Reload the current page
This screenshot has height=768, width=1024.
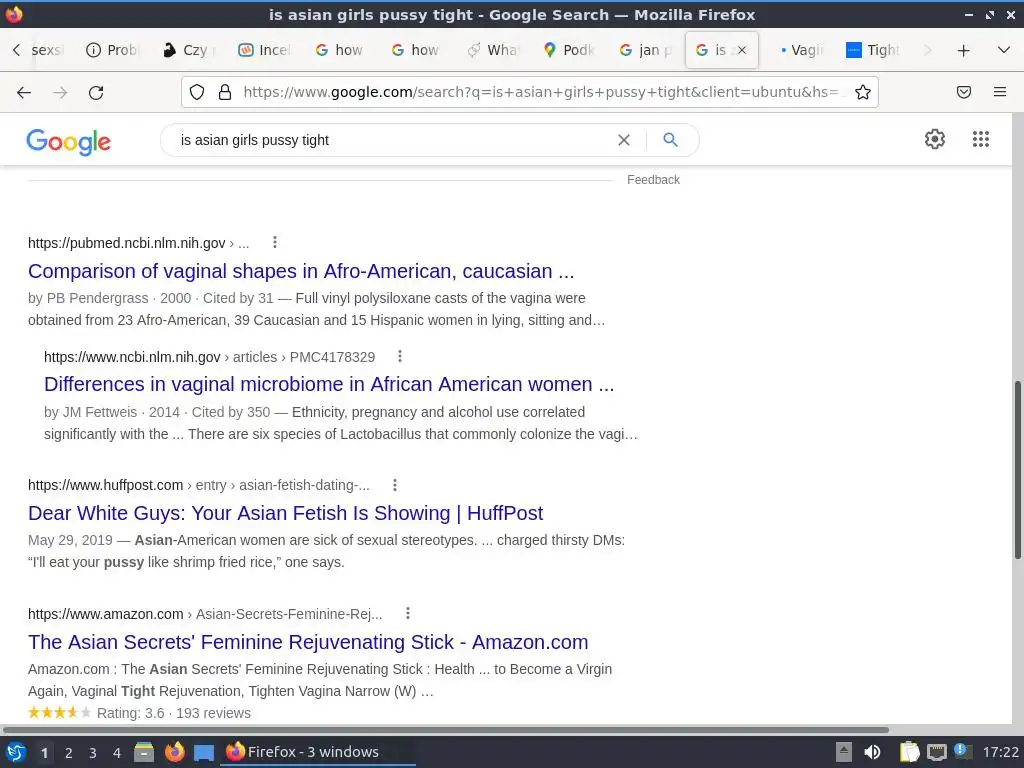tap(96, 93)
